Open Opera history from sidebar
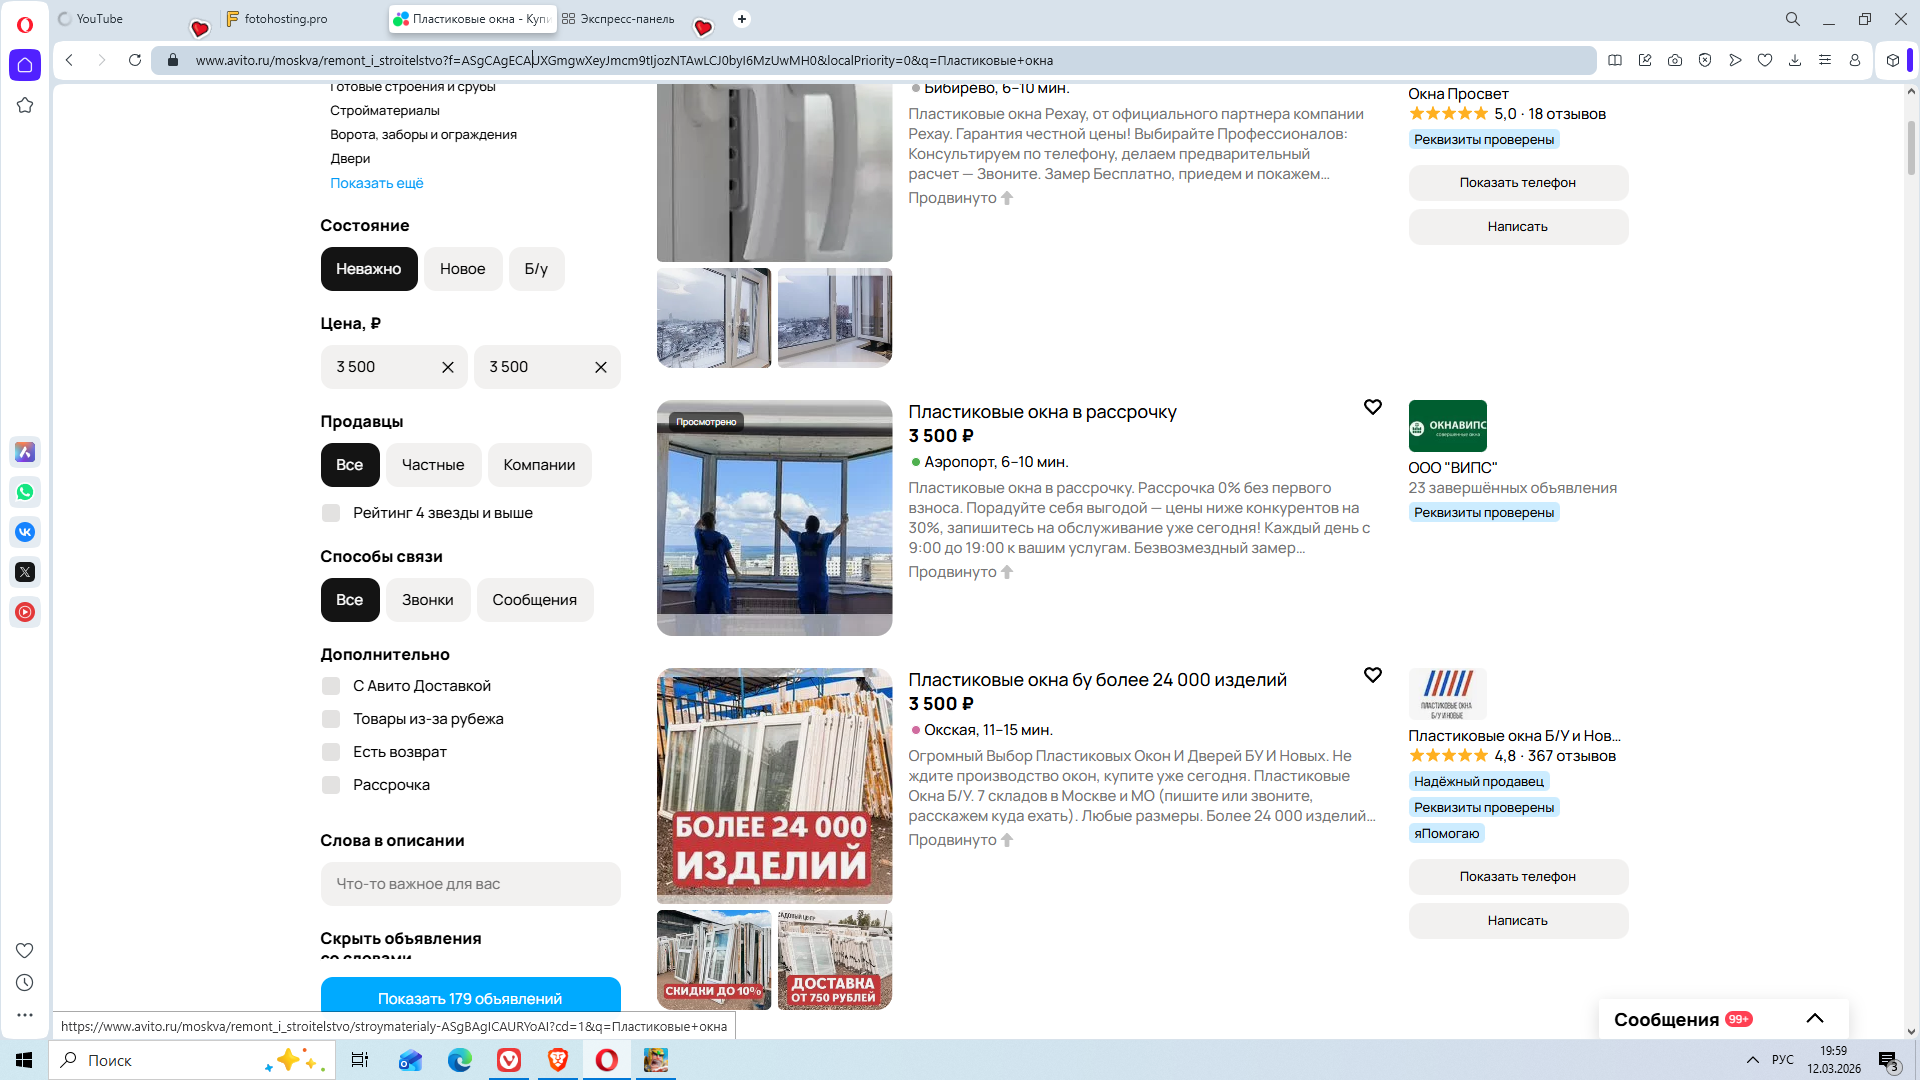1920x1080 pixels. (x=25, y=983)
